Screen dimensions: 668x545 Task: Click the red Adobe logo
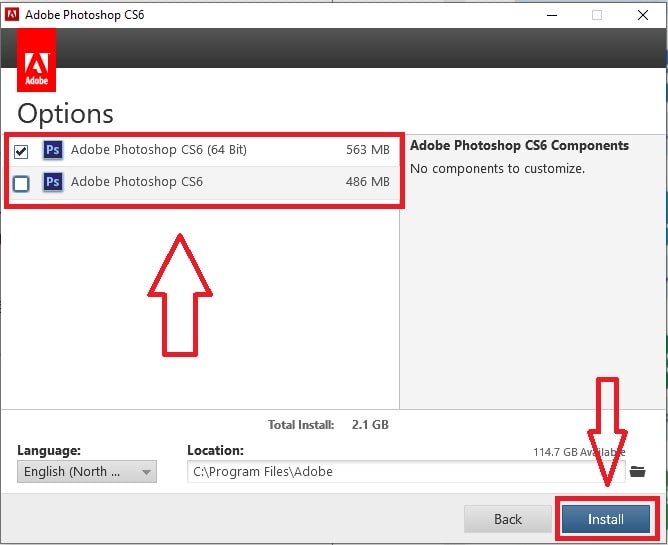pyautogui.click(x=36, y=60)
